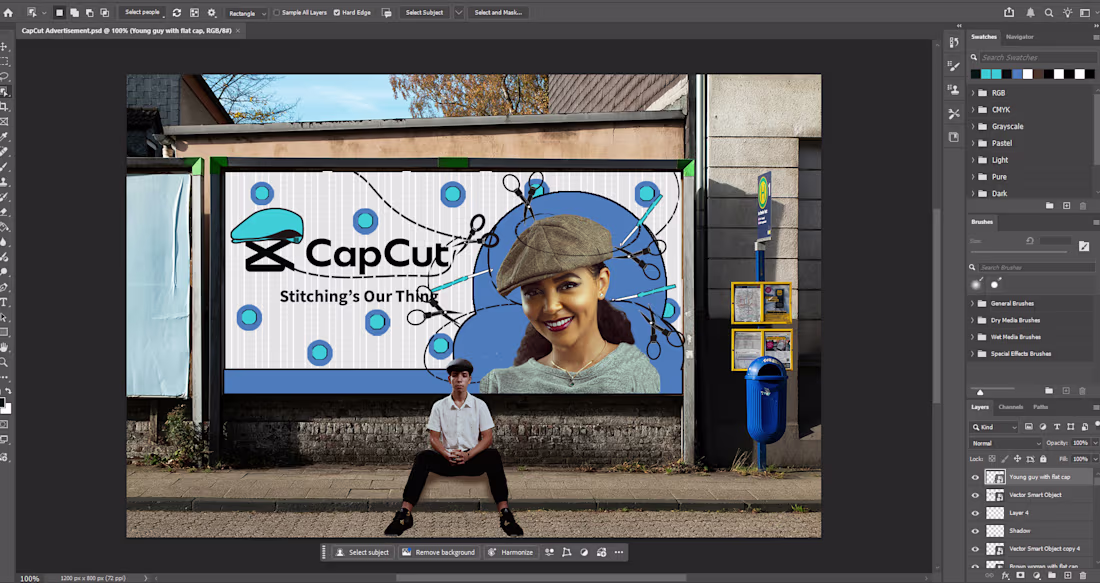Click Select subject in contextual bar
The height and width of the screenshot is (583, 1100).
tap(362, 553)
